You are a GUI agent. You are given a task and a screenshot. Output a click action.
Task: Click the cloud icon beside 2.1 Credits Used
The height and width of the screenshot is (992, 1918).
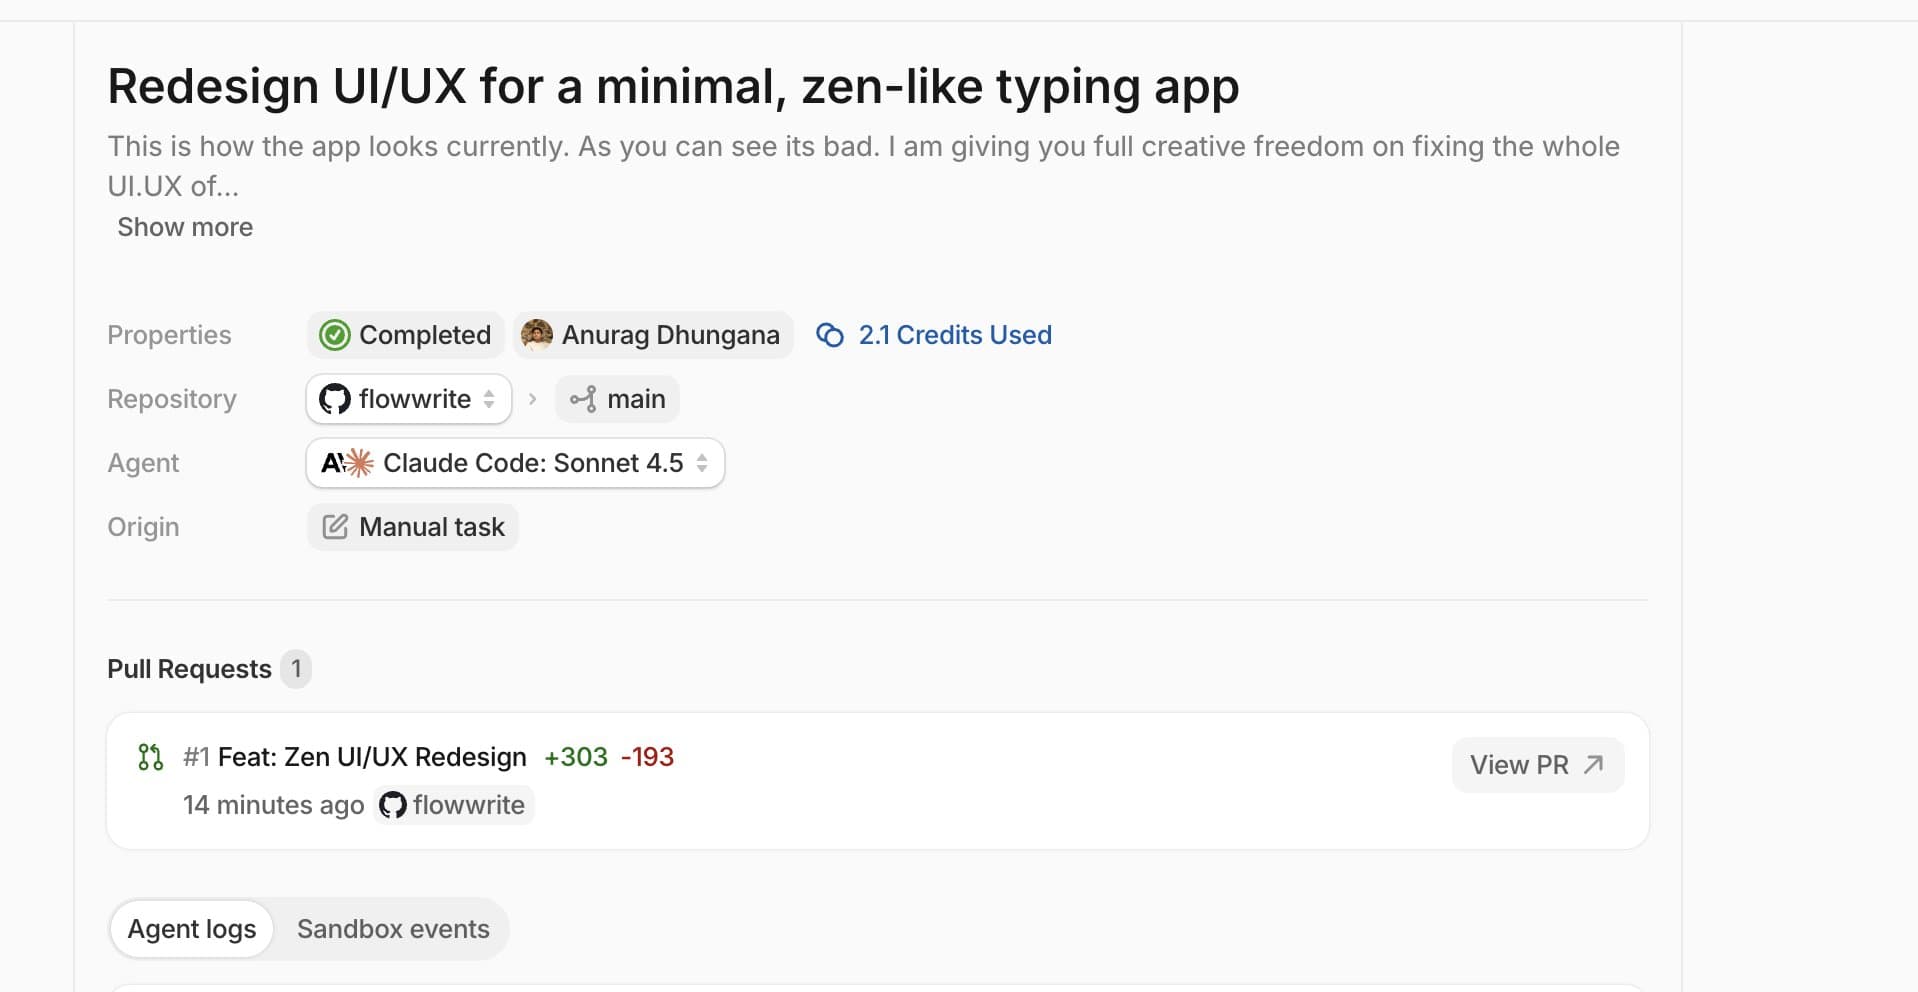pos(831,335)
